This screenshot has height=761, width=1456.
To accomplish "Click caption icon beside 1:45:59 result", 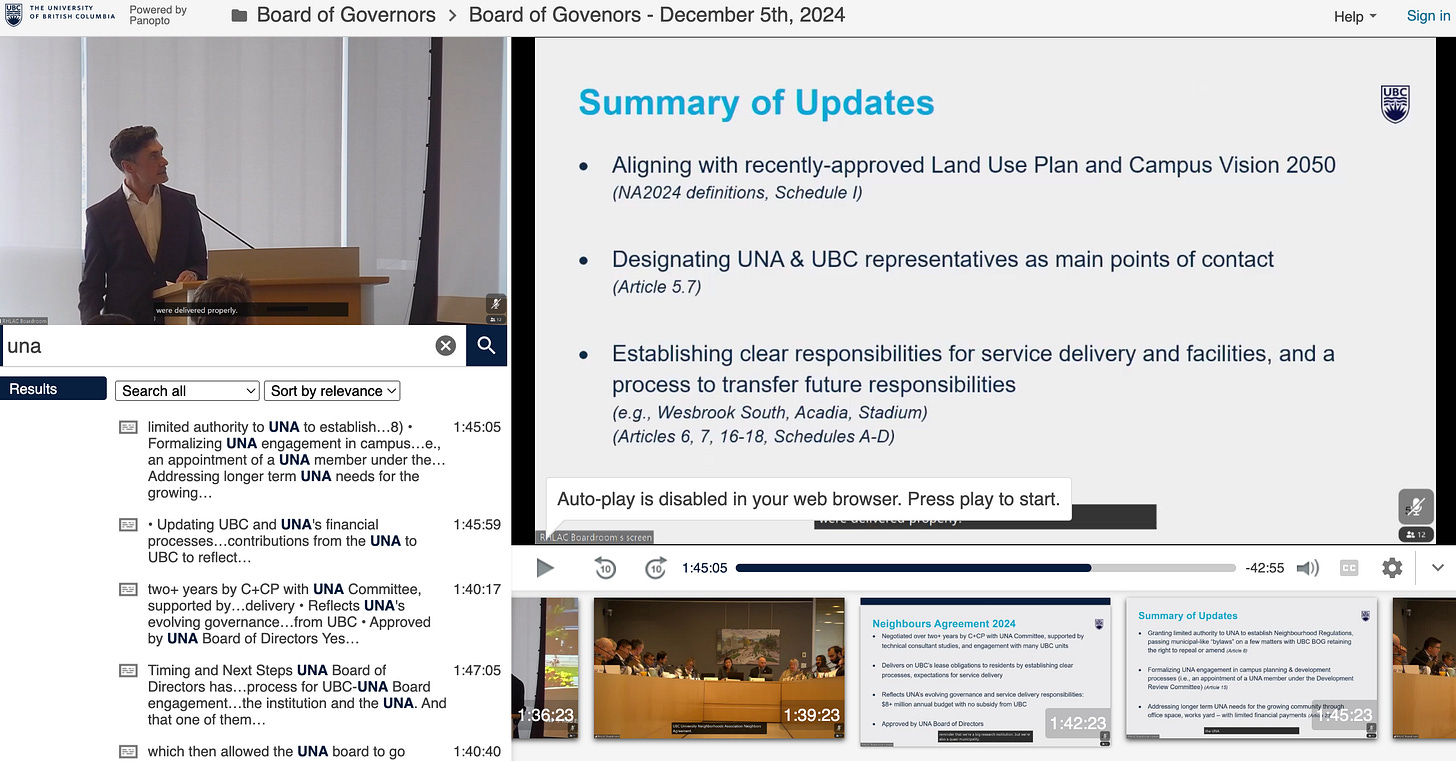I will coord(128,524).
